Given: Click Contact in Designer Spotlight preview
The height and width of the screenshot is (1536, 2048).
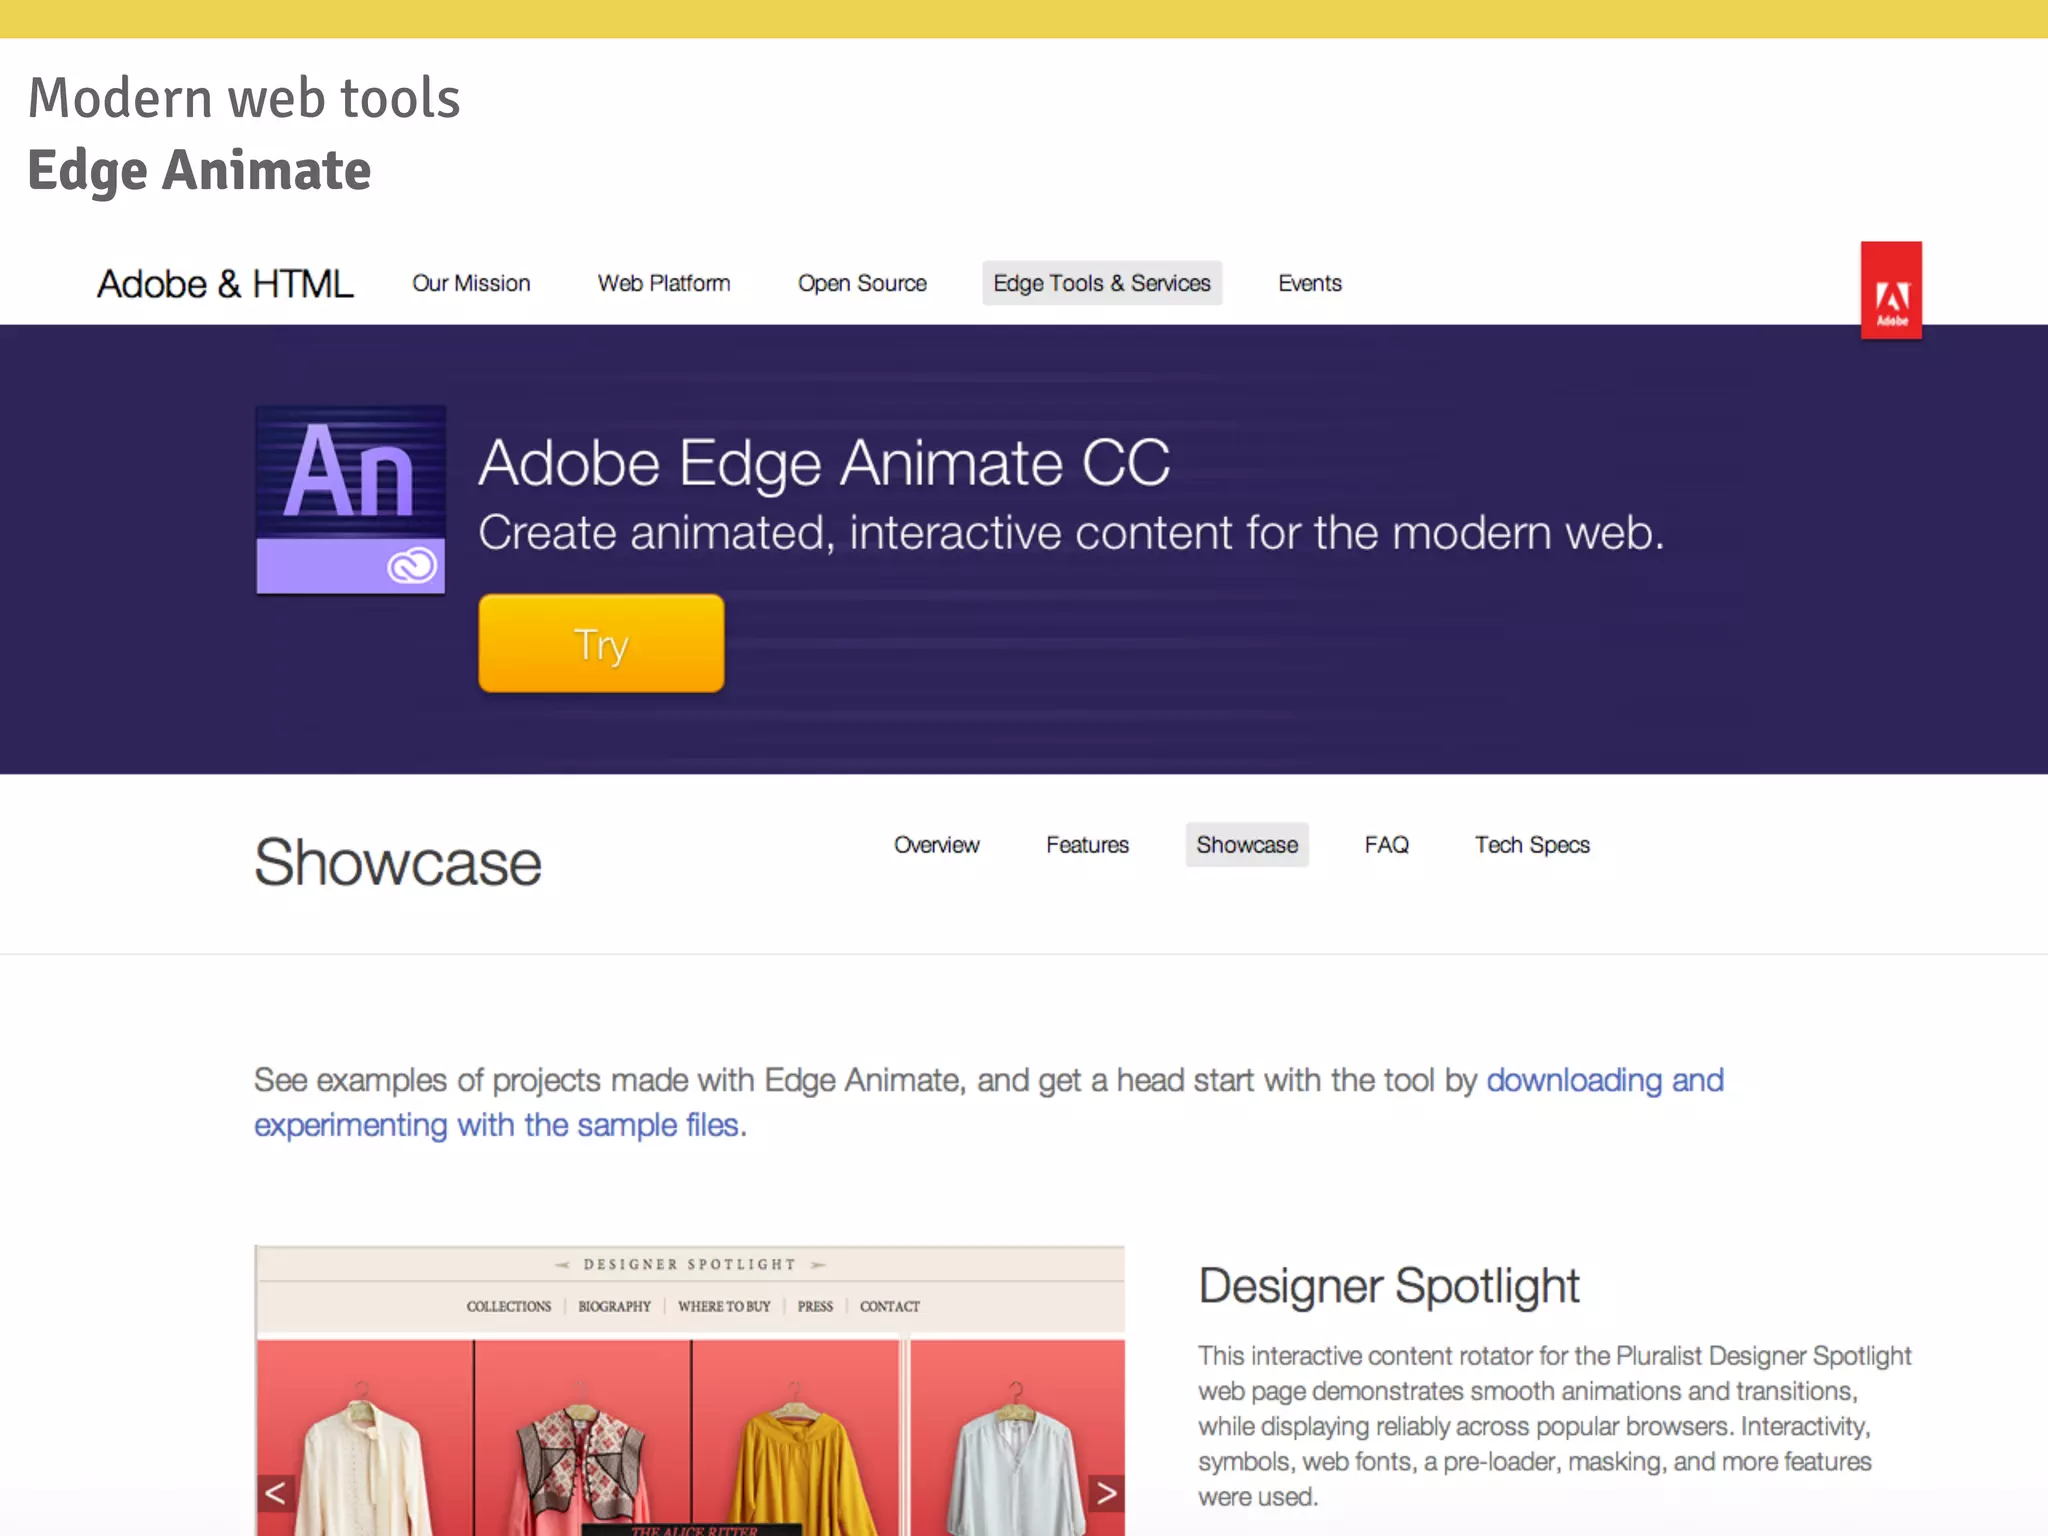Looking at the screenshot, I should pyautogui.click(x=890, y=1306).
